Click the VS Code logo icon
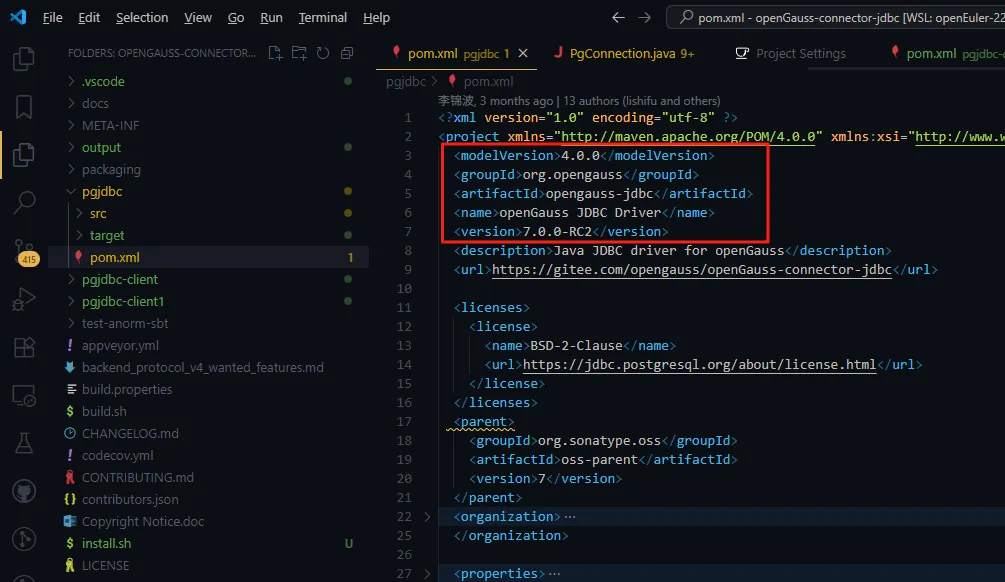The height and width of the screenshot is (582, 1005). (x=18, y=17)
